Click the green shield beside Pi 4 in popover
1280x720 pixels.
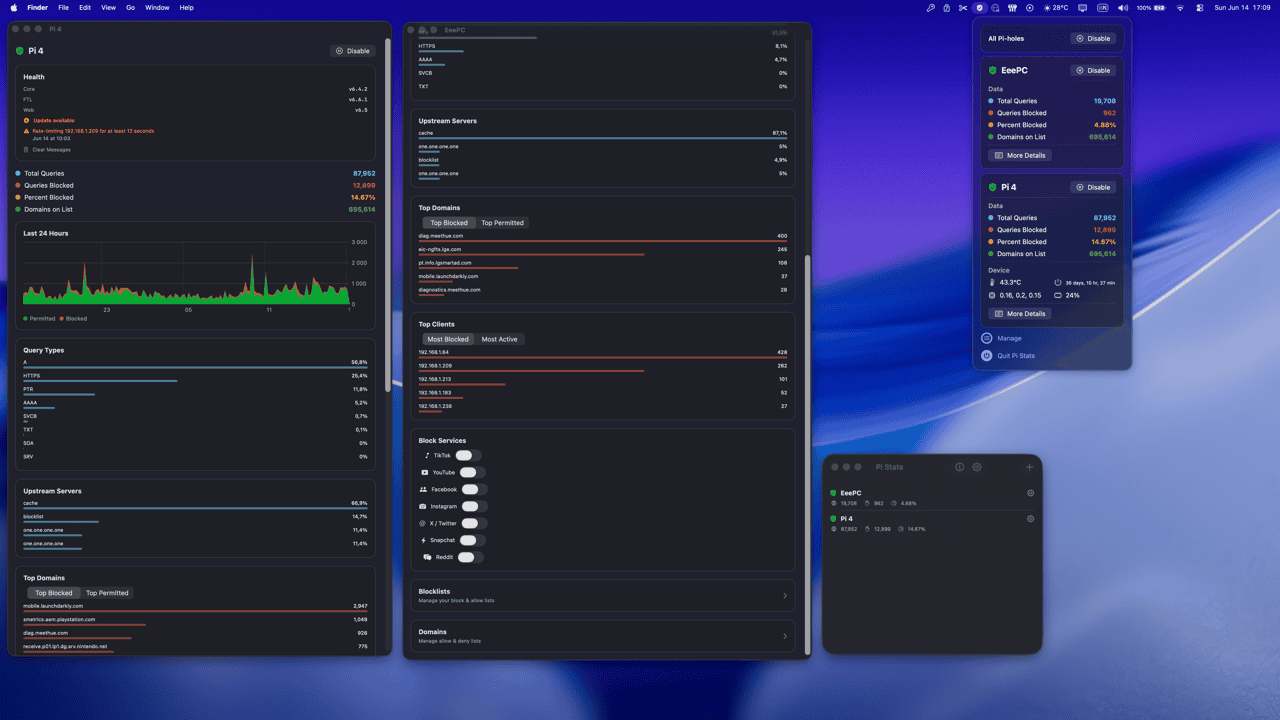click(x=993, y=187)
